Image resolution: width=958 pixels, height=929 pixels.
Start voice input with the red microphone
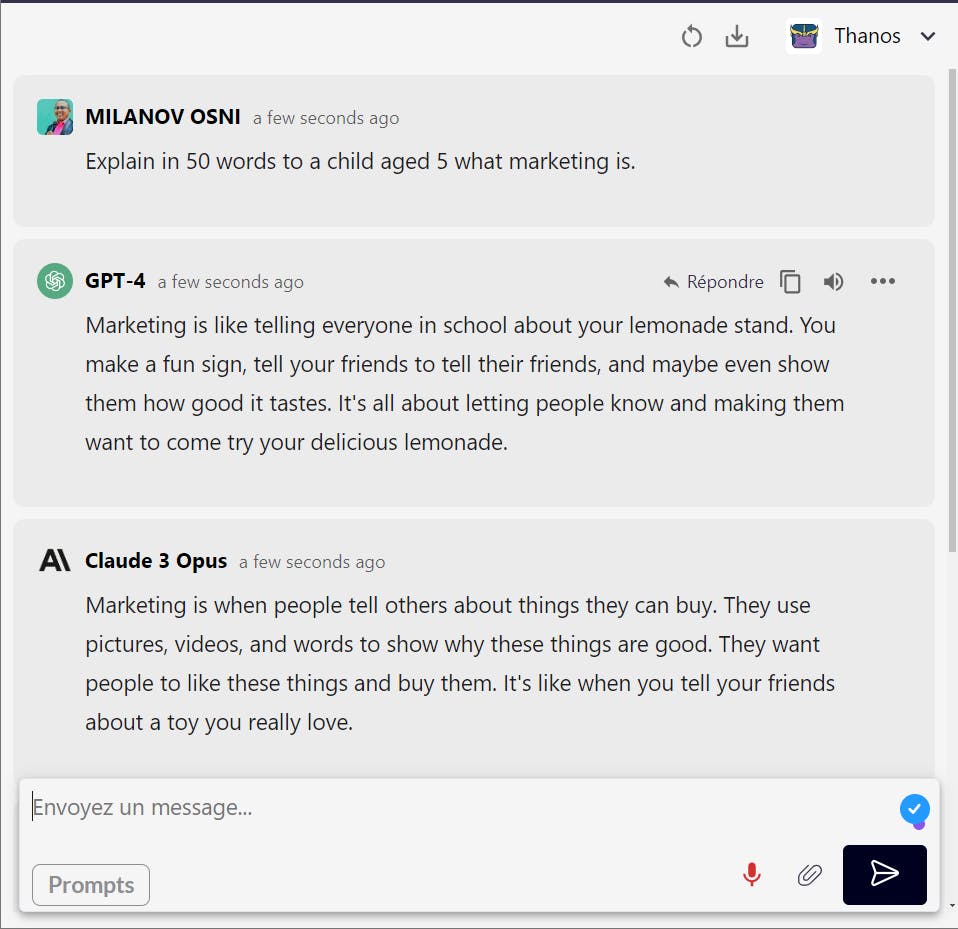pos(752,875)
